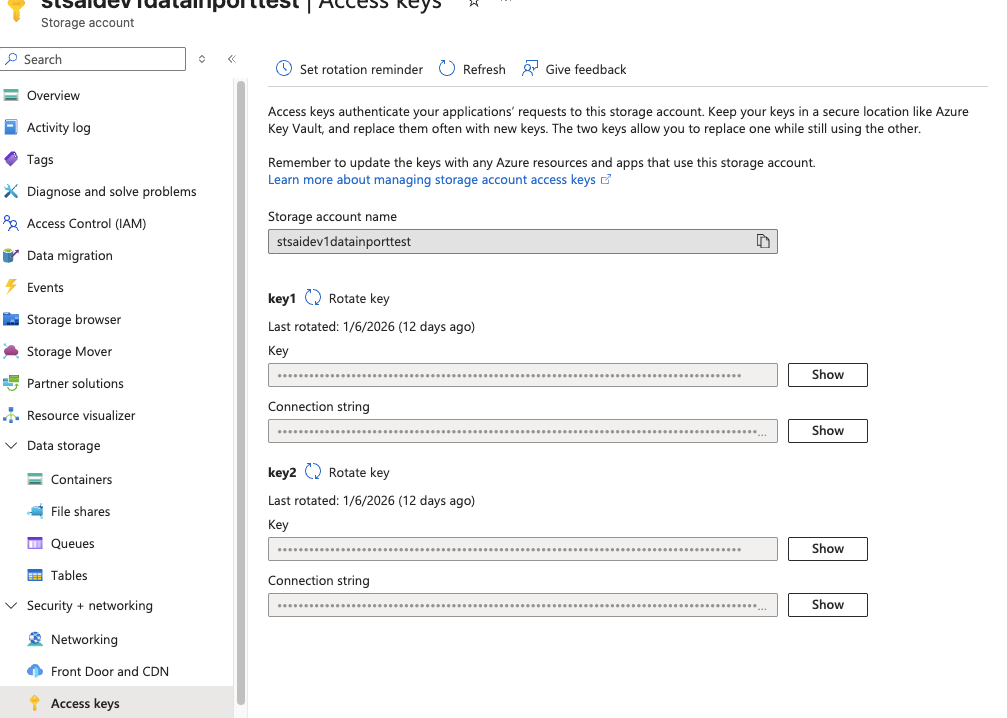The image size is (1007, 718).
Task: Show the key1 value
Action: click(827, 374)
